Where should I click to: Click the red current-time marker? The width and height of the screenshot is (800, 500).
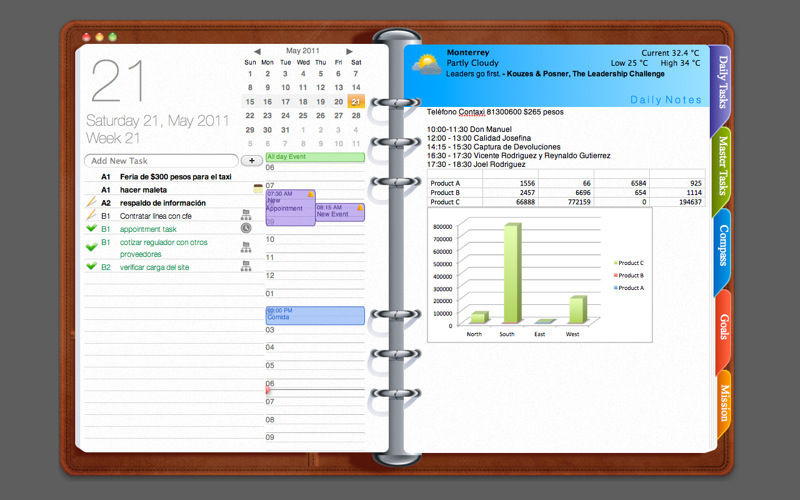click(x=267, y=390)
